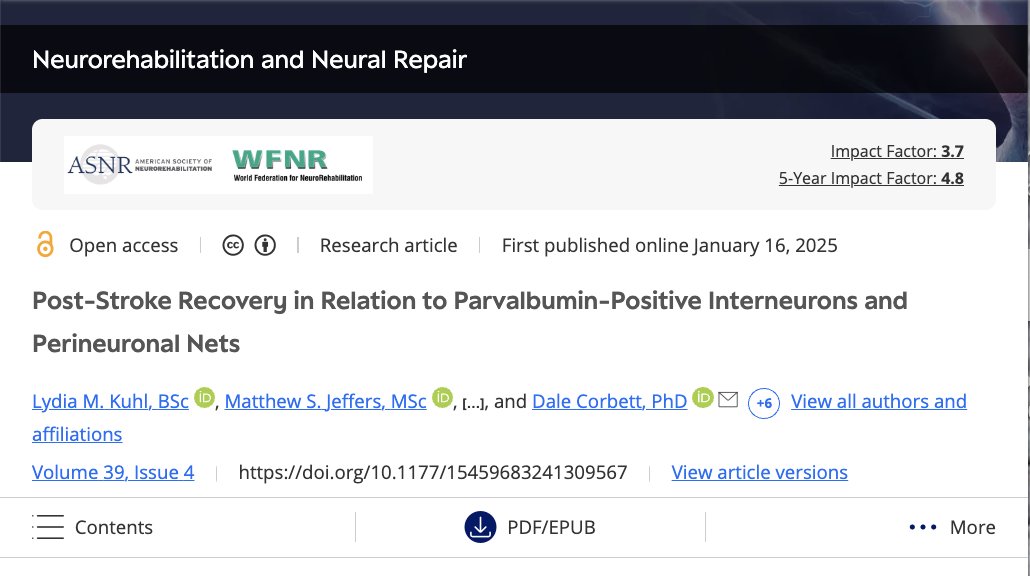Open View all authors and affiliations
The width and height of the screenshot is (1030, 576).
click(878, 400)
